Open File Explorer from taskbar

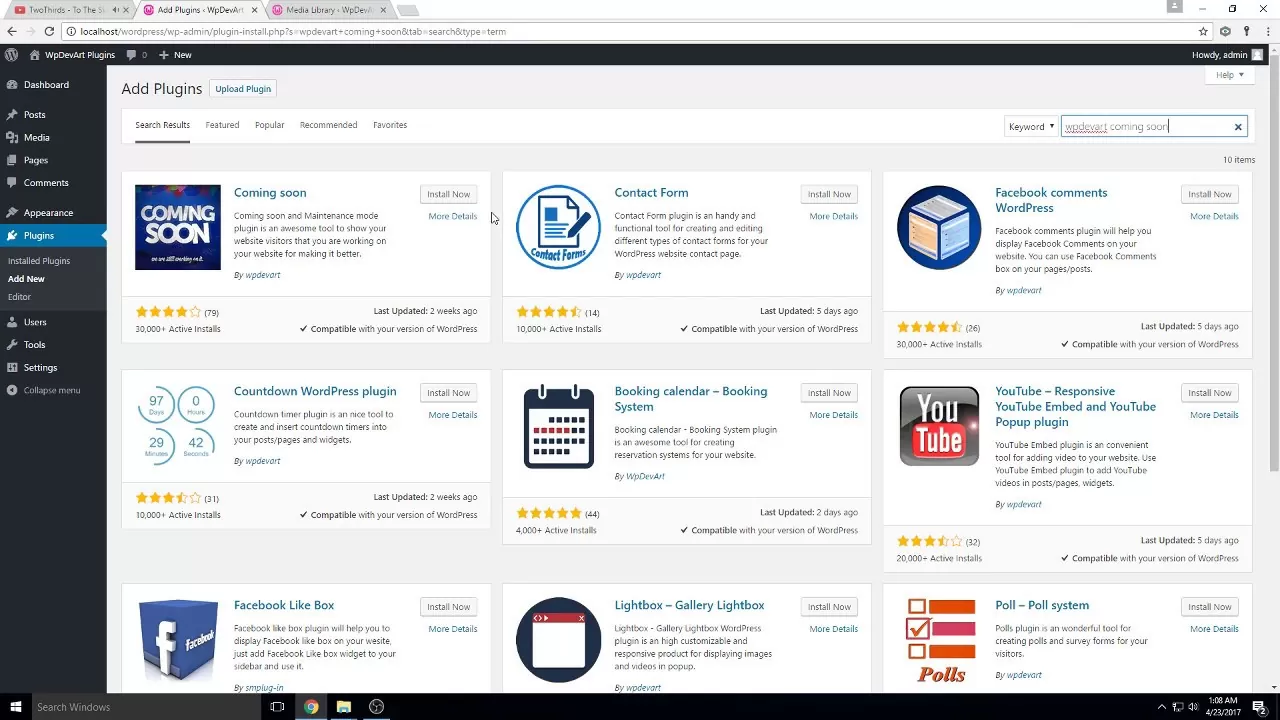344,707
